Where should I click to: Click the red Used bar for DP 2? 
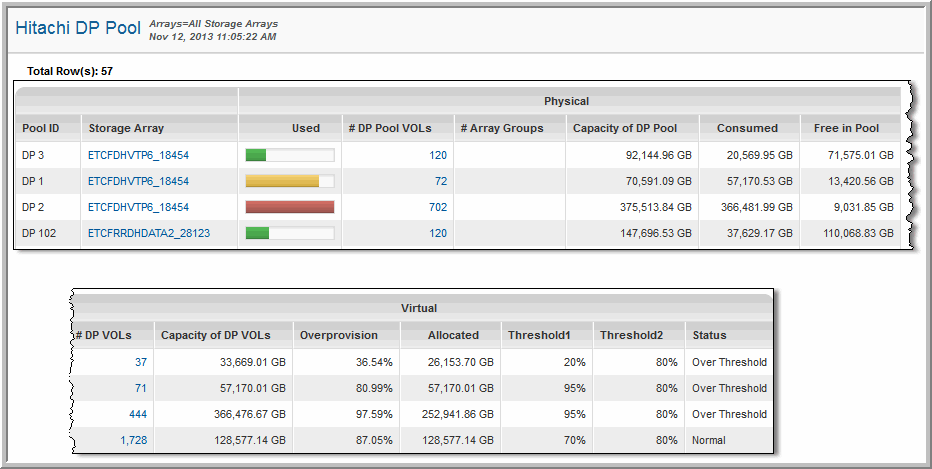tap(289, 207)
